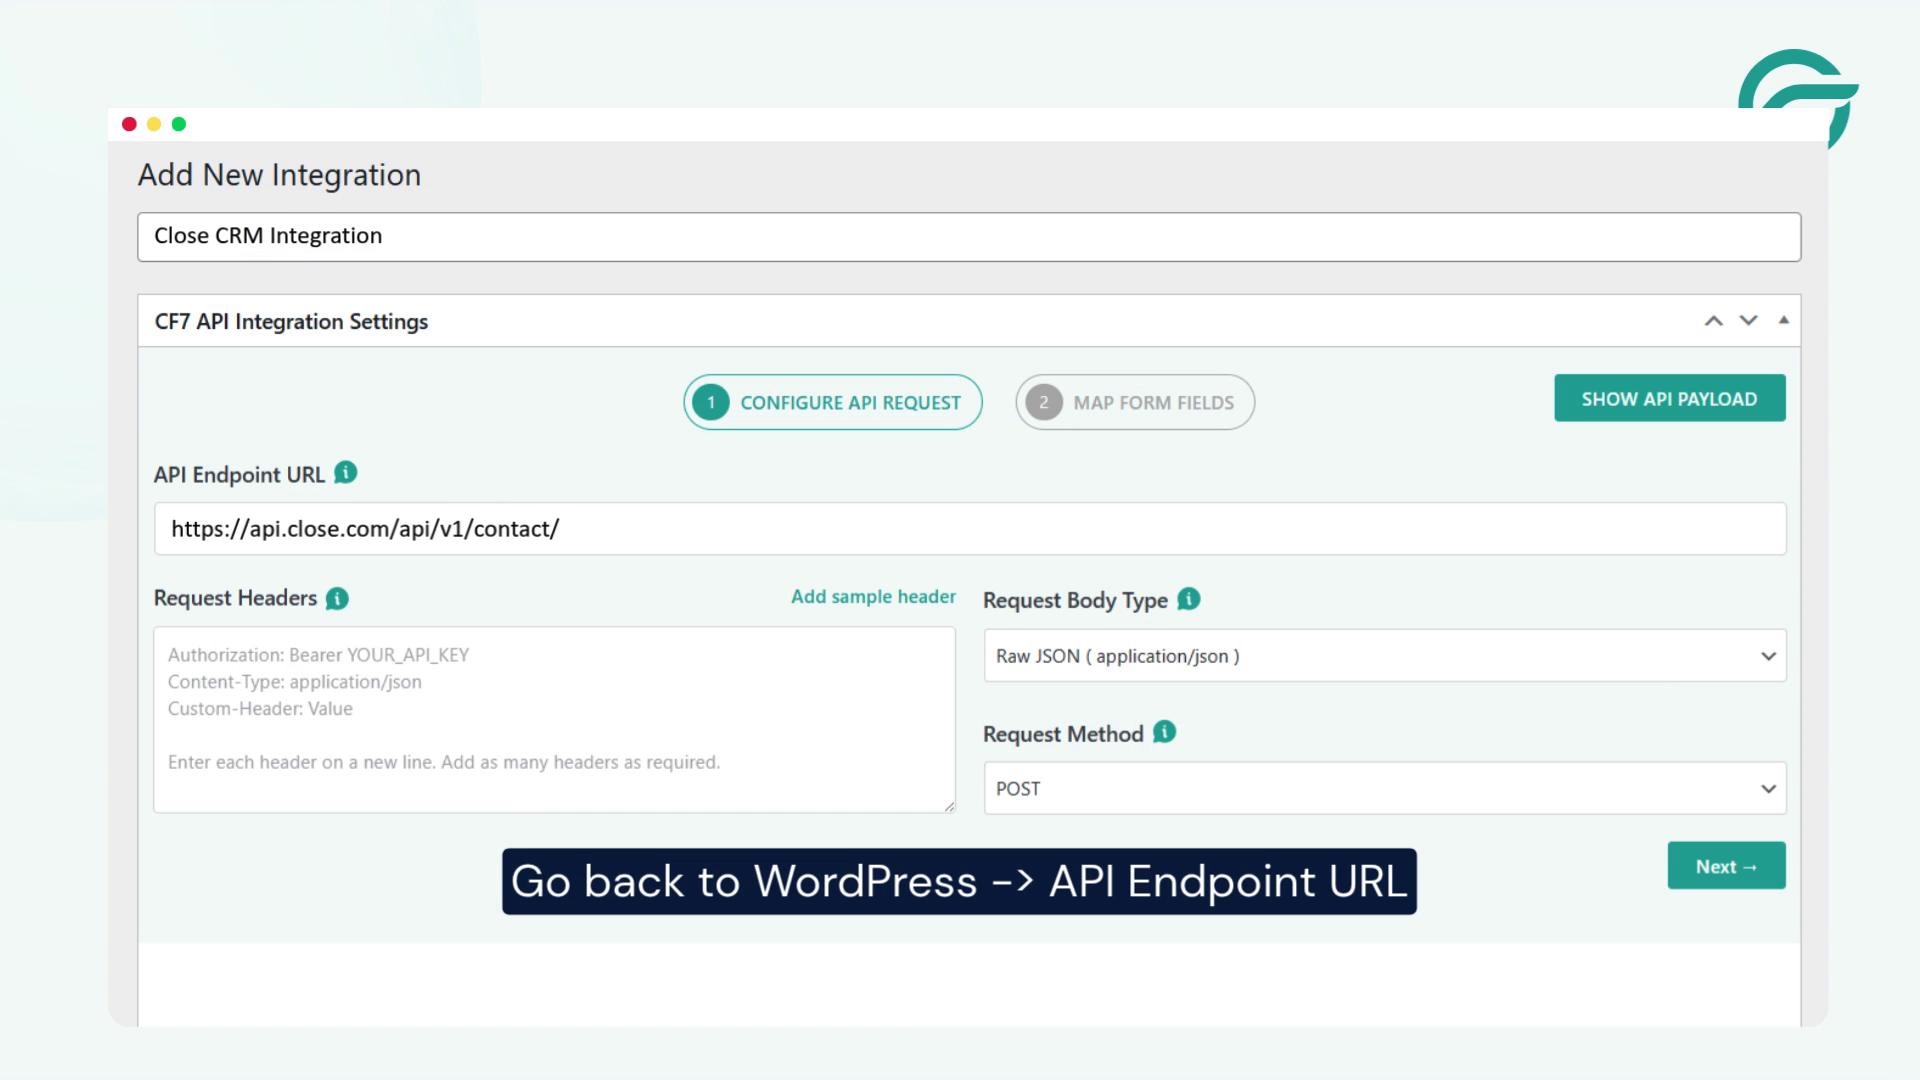The image size is (1920, 1080).
Task: Open the Request Method dropdown
Action: pyautogui.click(x=1385, y=788)
